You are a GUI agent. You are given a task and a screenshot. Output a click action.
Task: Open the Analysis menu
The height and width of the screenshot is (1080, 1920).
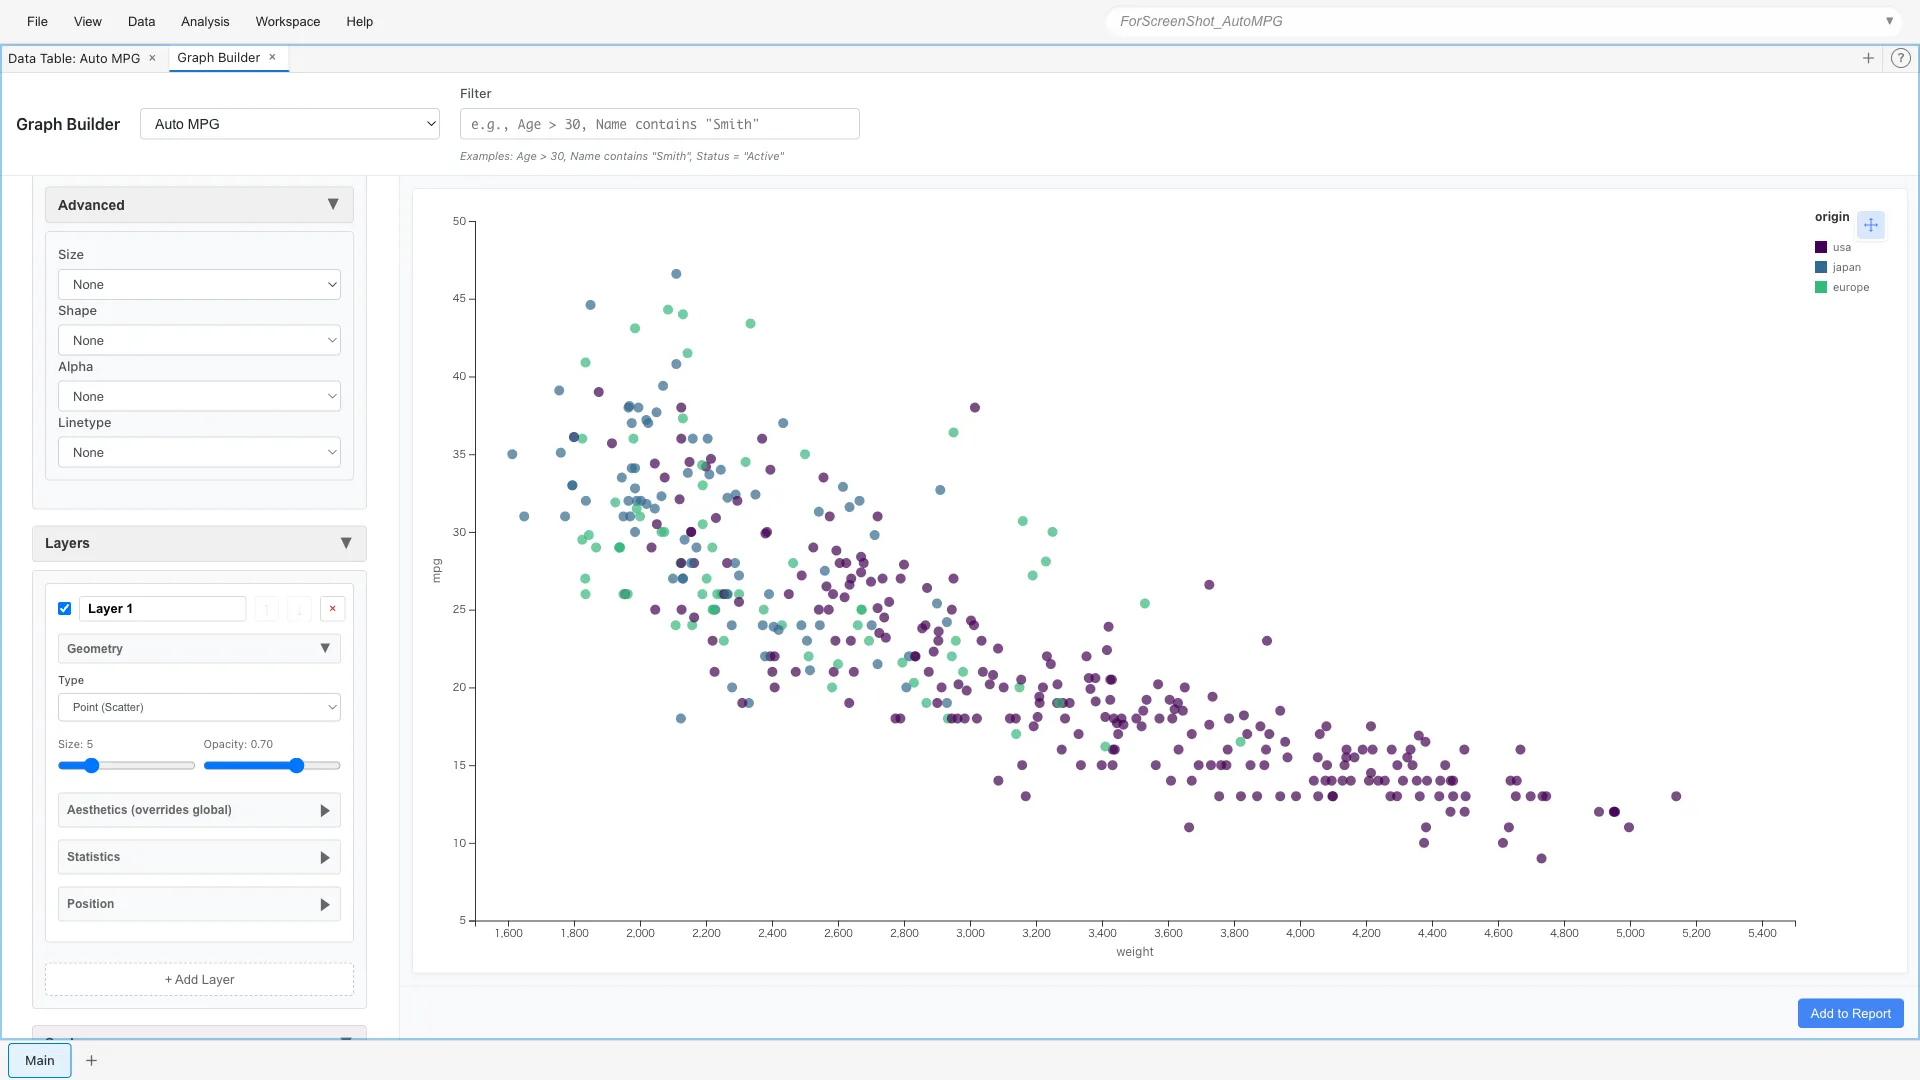205,21
